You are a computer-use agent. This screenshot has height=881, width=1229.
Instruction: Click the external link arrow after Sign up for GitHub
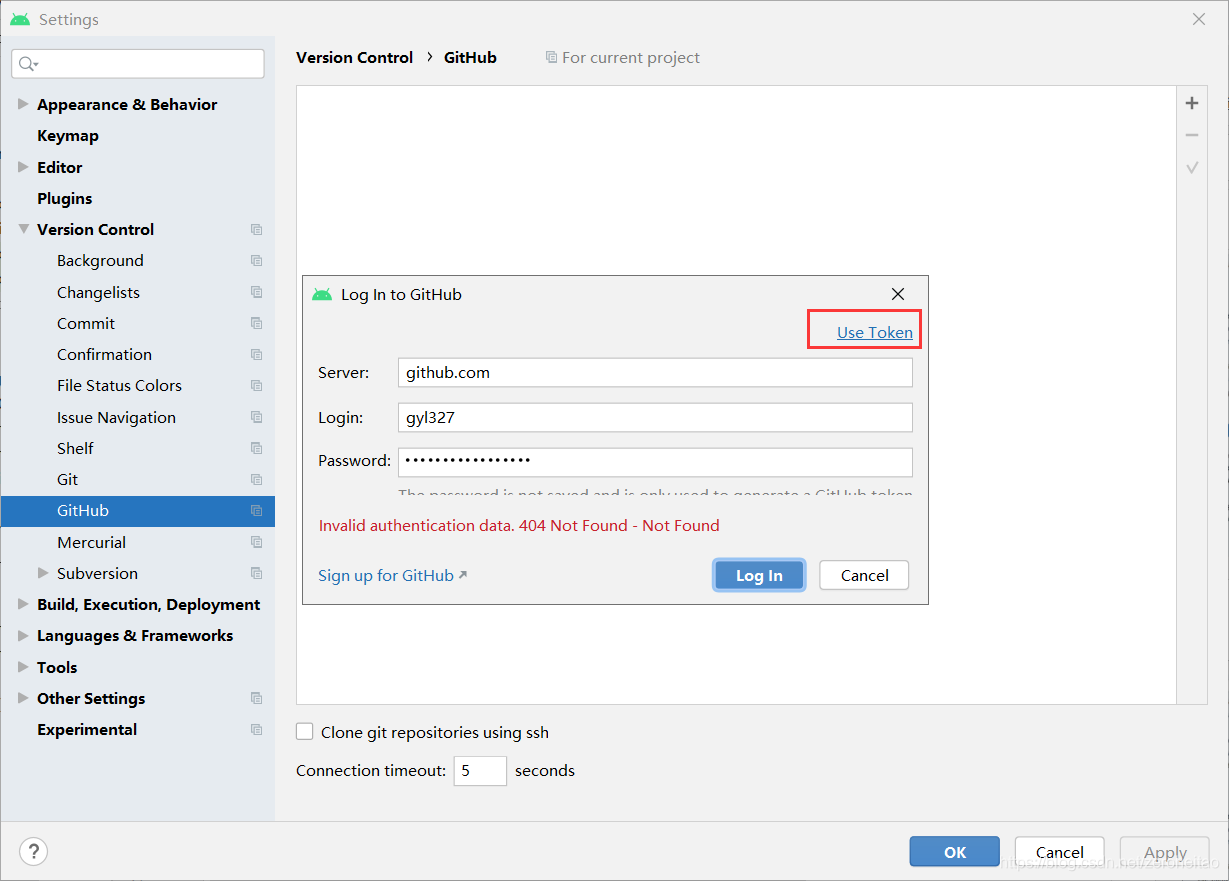pos(462,575)
